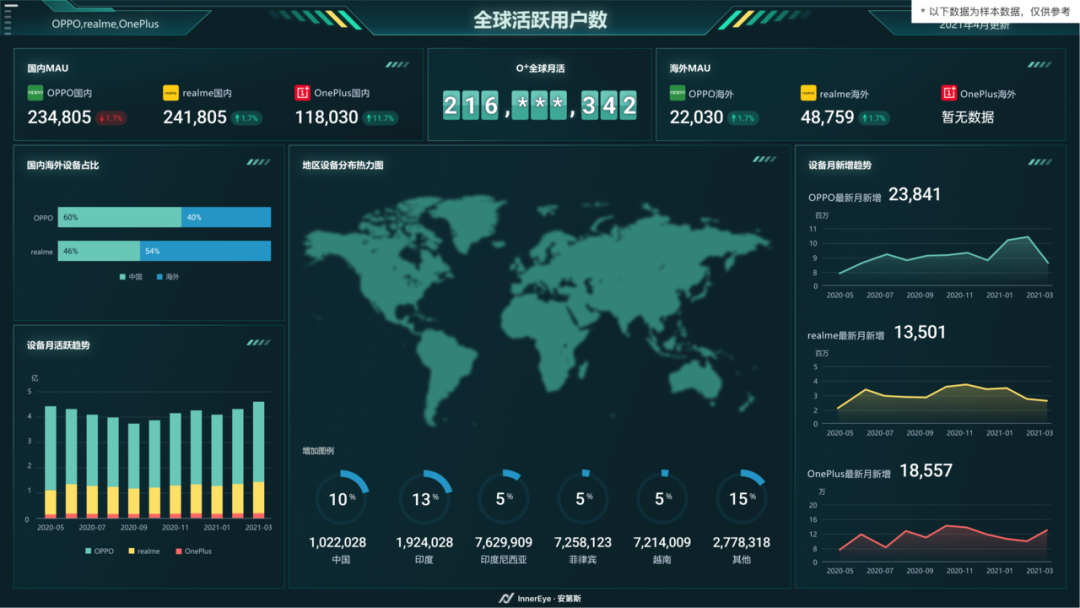The width and height of the screenshot is (1080, 608).
Task: Click the green 11.7% badge beside 118,030
Action: pos(381,118)
